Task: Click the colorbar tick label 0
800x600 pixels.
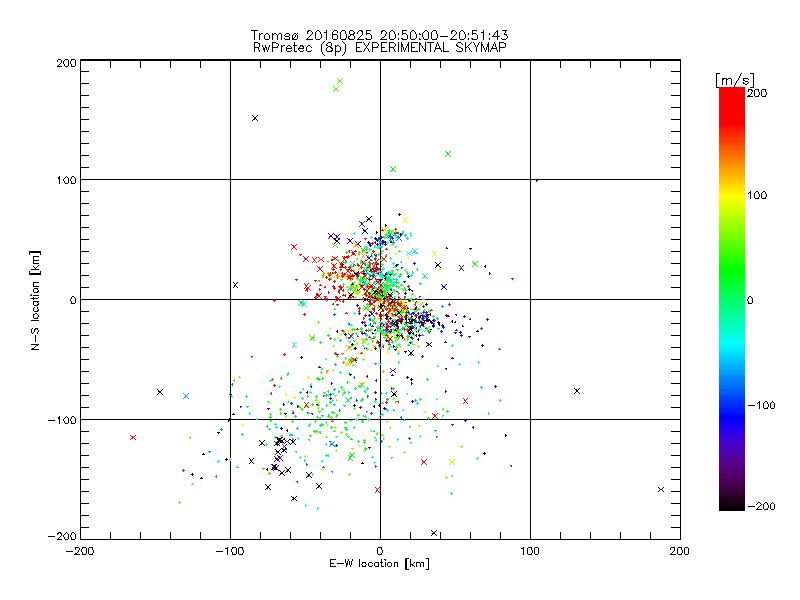Action: click(750, 300)
